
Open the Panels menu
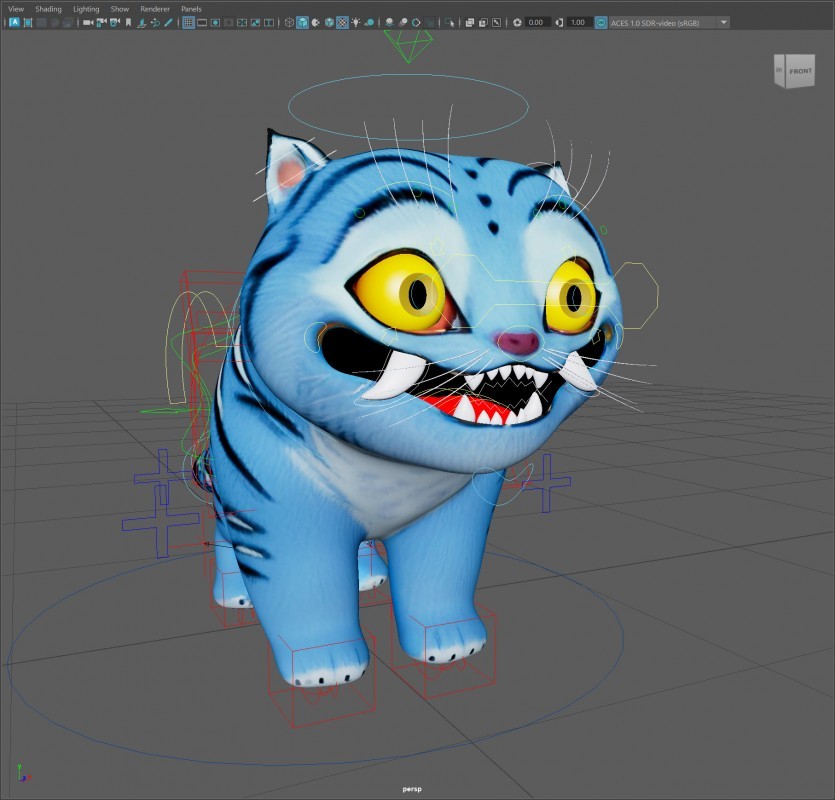(x=191, y=9)
